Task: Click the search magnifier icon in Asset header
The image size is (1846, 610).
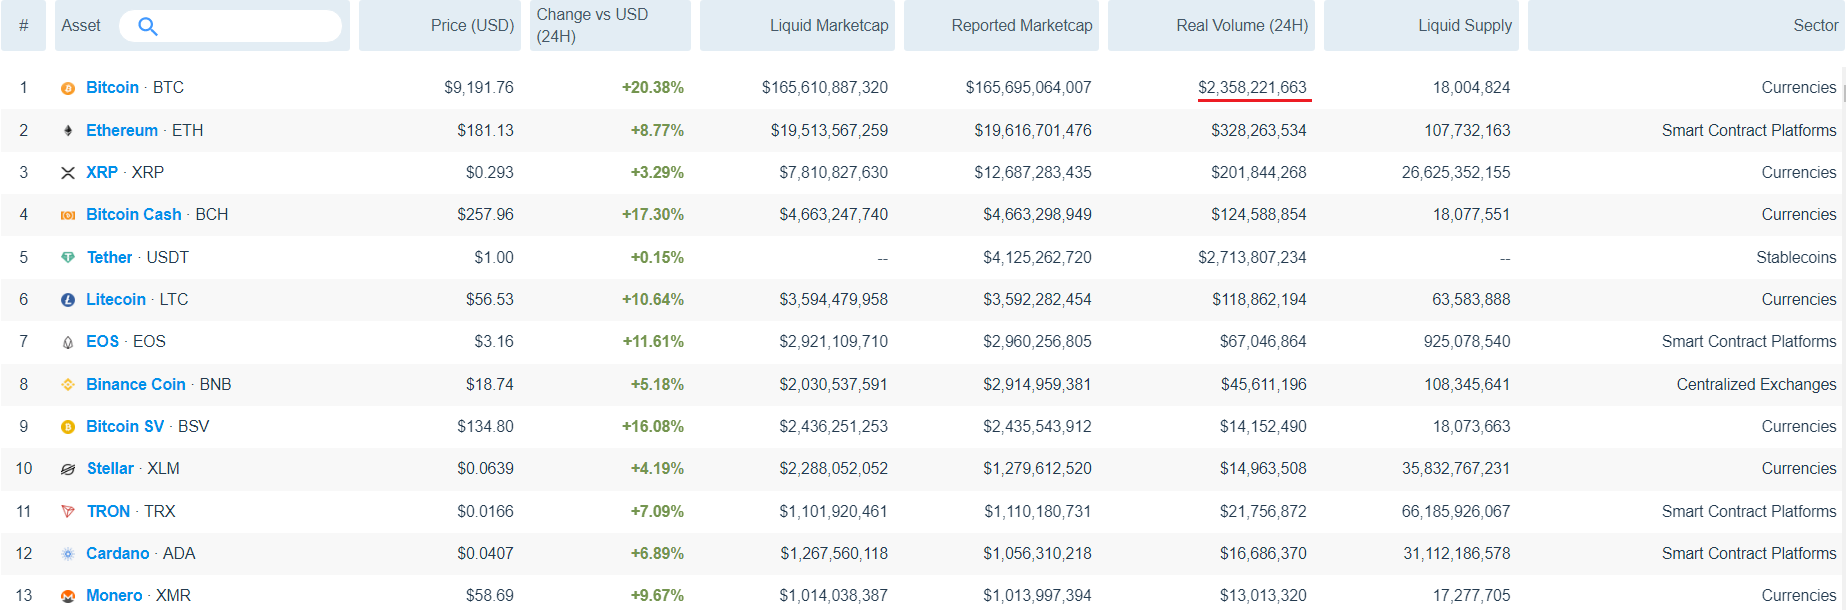Action: (x=148, y=26)
